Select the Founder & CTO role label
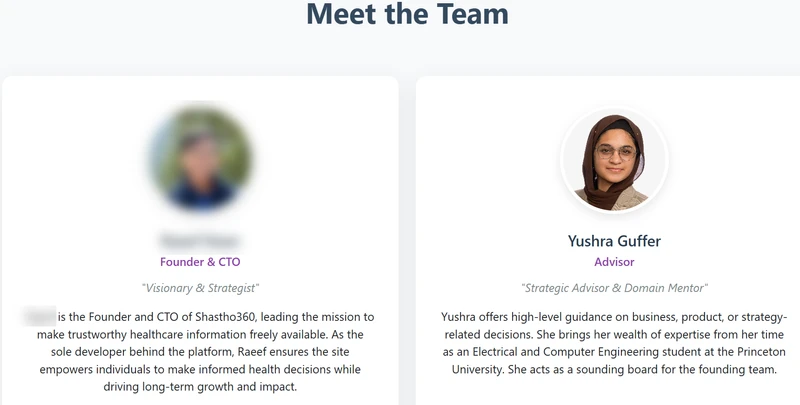This screenshot has width=800, height=405. pyautogui.click(x=200, y=262)
